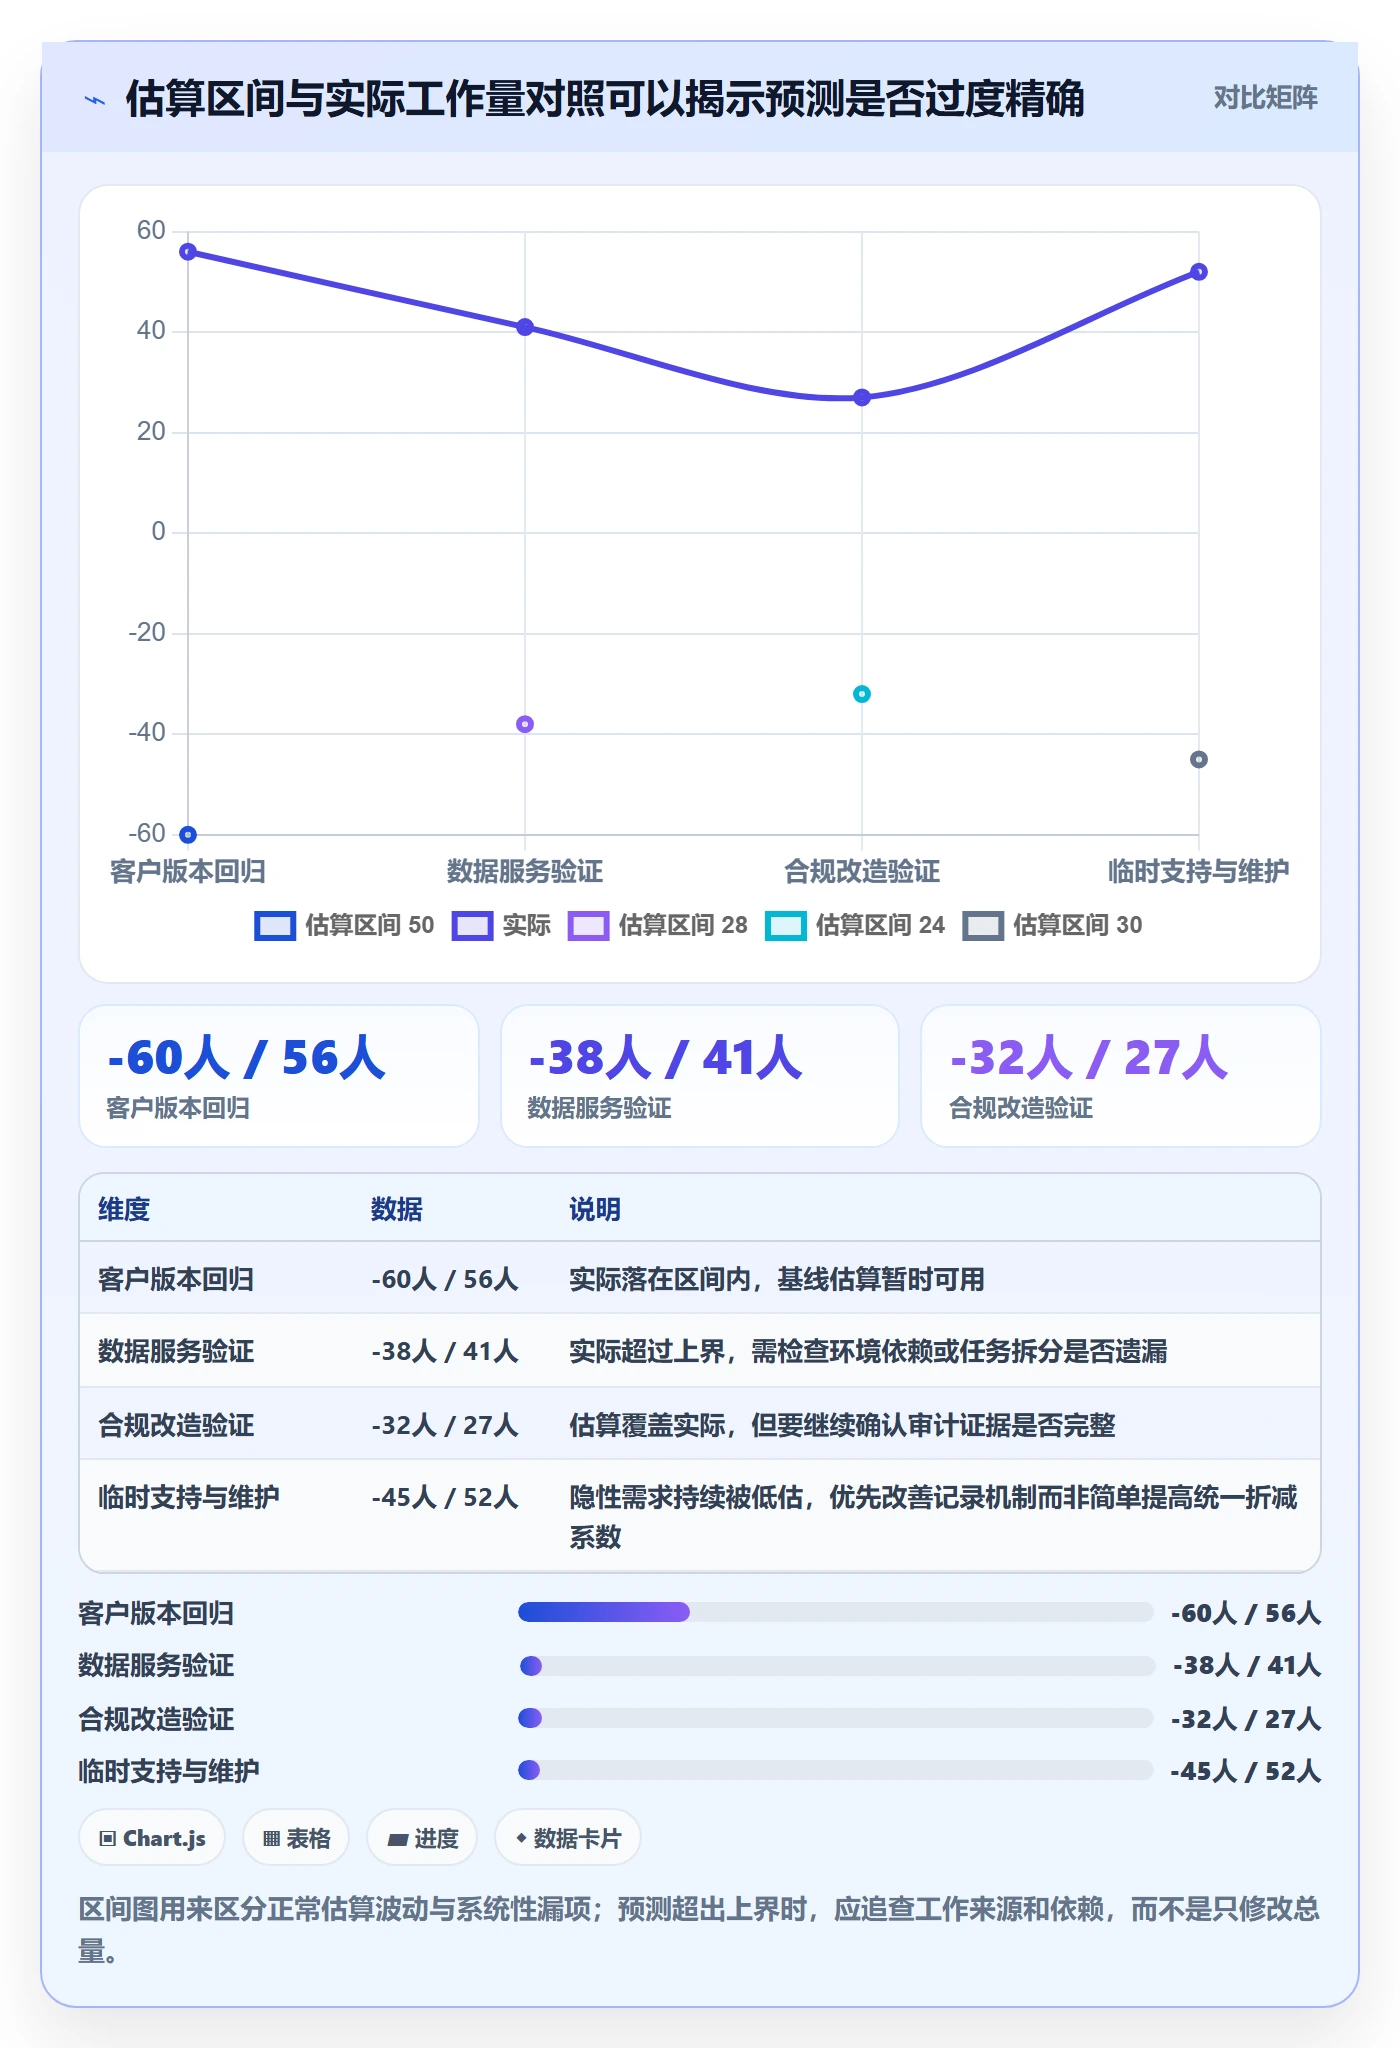Click the 客户版本回归 progress bar
The width and height of the screenshot is (1400, 2048).
836,1612
